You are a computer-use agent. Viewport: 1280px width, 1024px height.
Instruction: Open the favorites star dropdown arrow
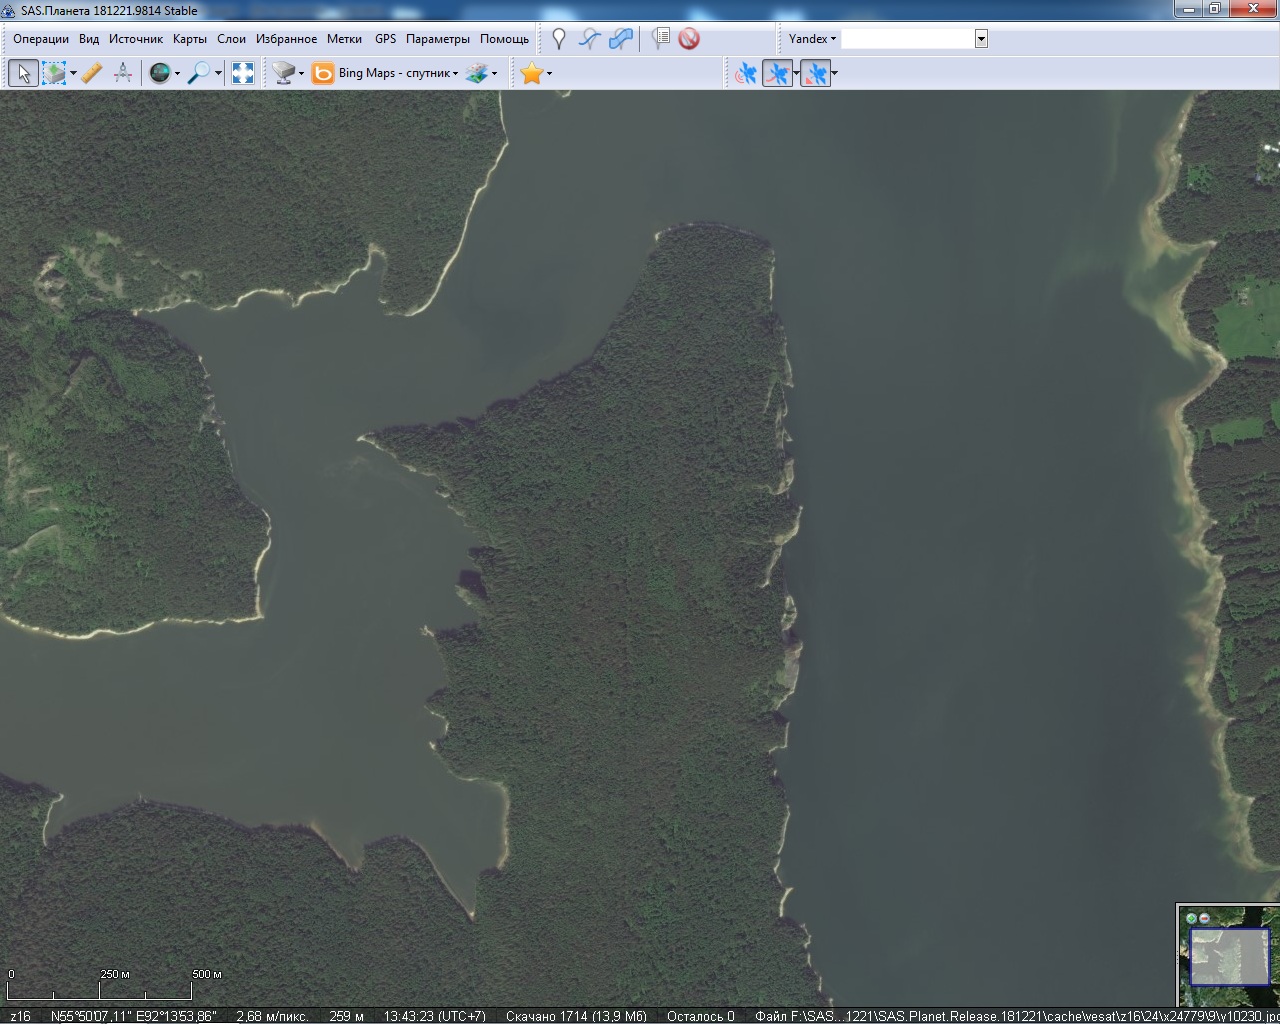549,73
